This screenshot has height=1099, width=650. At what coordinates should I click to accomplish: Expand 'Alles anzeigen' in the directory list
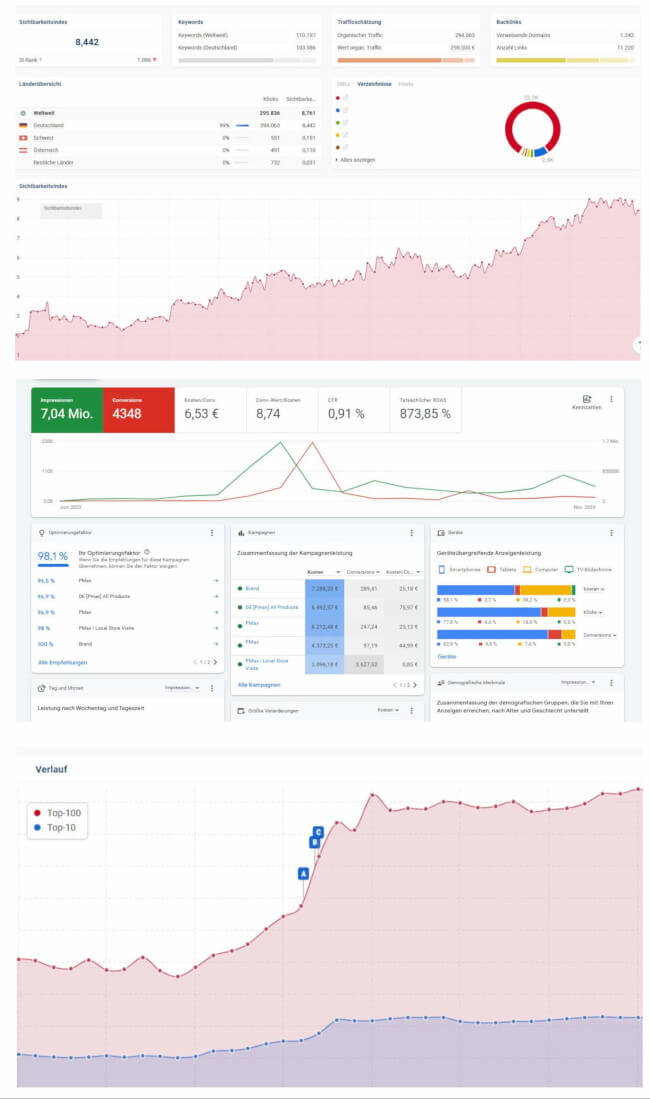(x=358, y=159)
